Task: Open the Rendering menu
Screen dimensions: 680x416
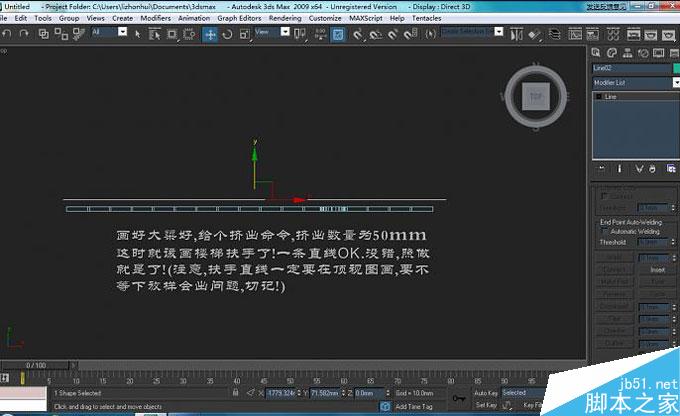Action: tap(285, 18)
